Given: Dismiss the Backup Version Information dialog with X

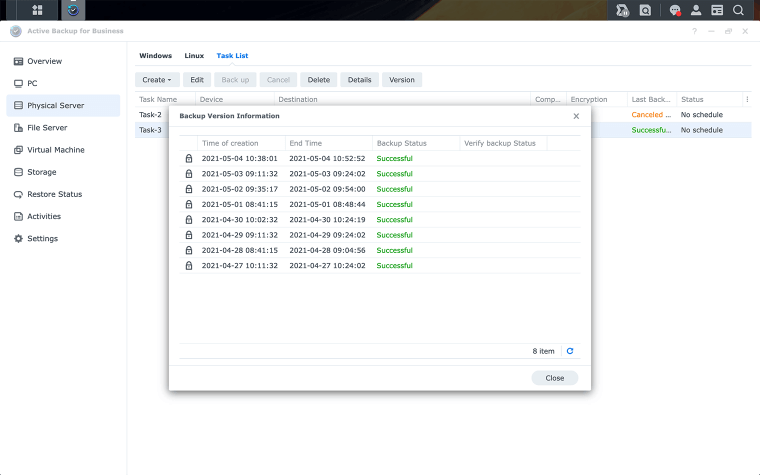Looking at the screenshot, I should [x=576, y=116].
